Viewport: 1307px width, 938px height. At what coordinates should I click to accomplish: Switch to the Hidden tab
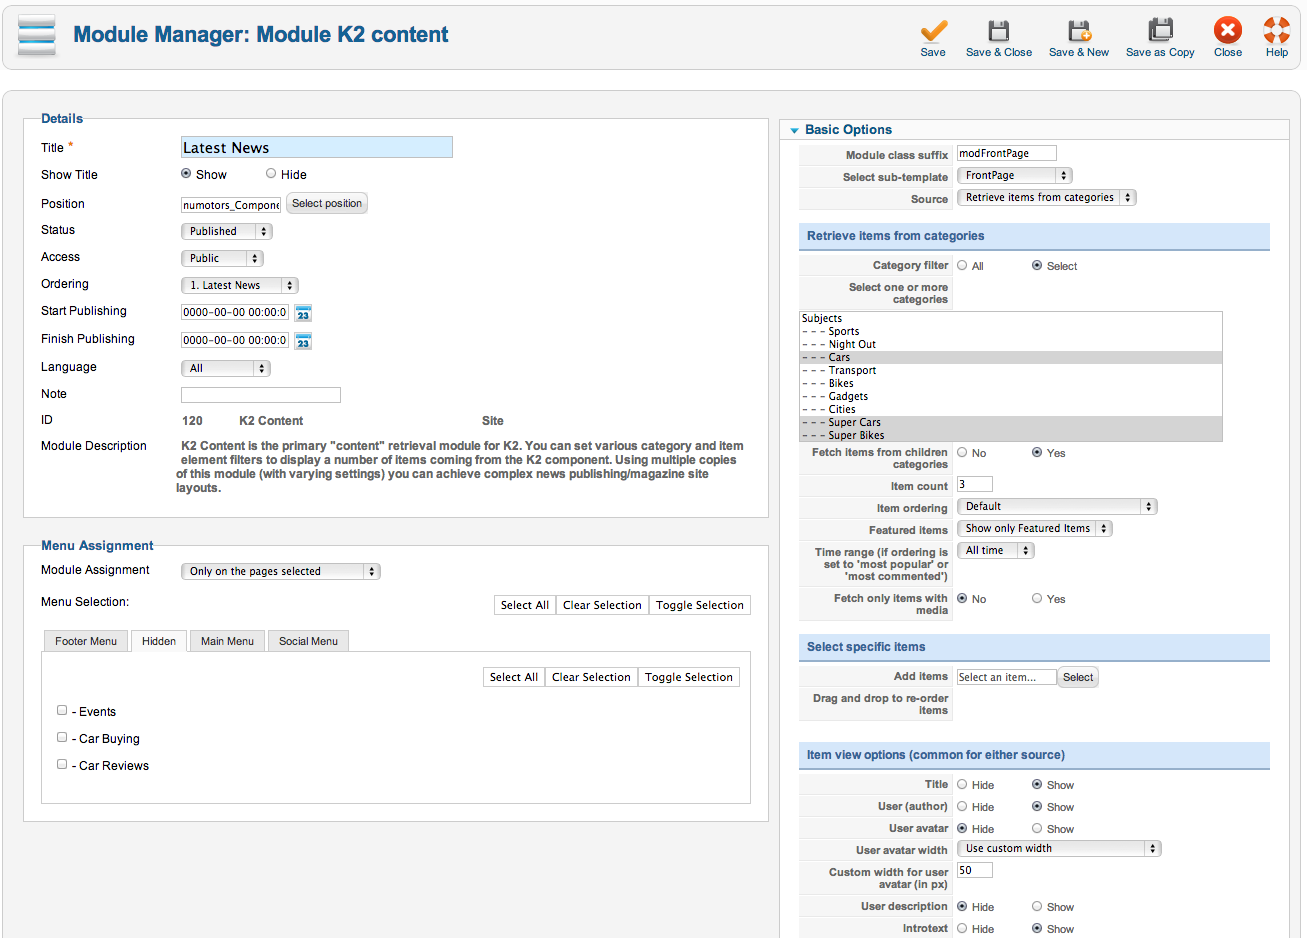point(159,641)
